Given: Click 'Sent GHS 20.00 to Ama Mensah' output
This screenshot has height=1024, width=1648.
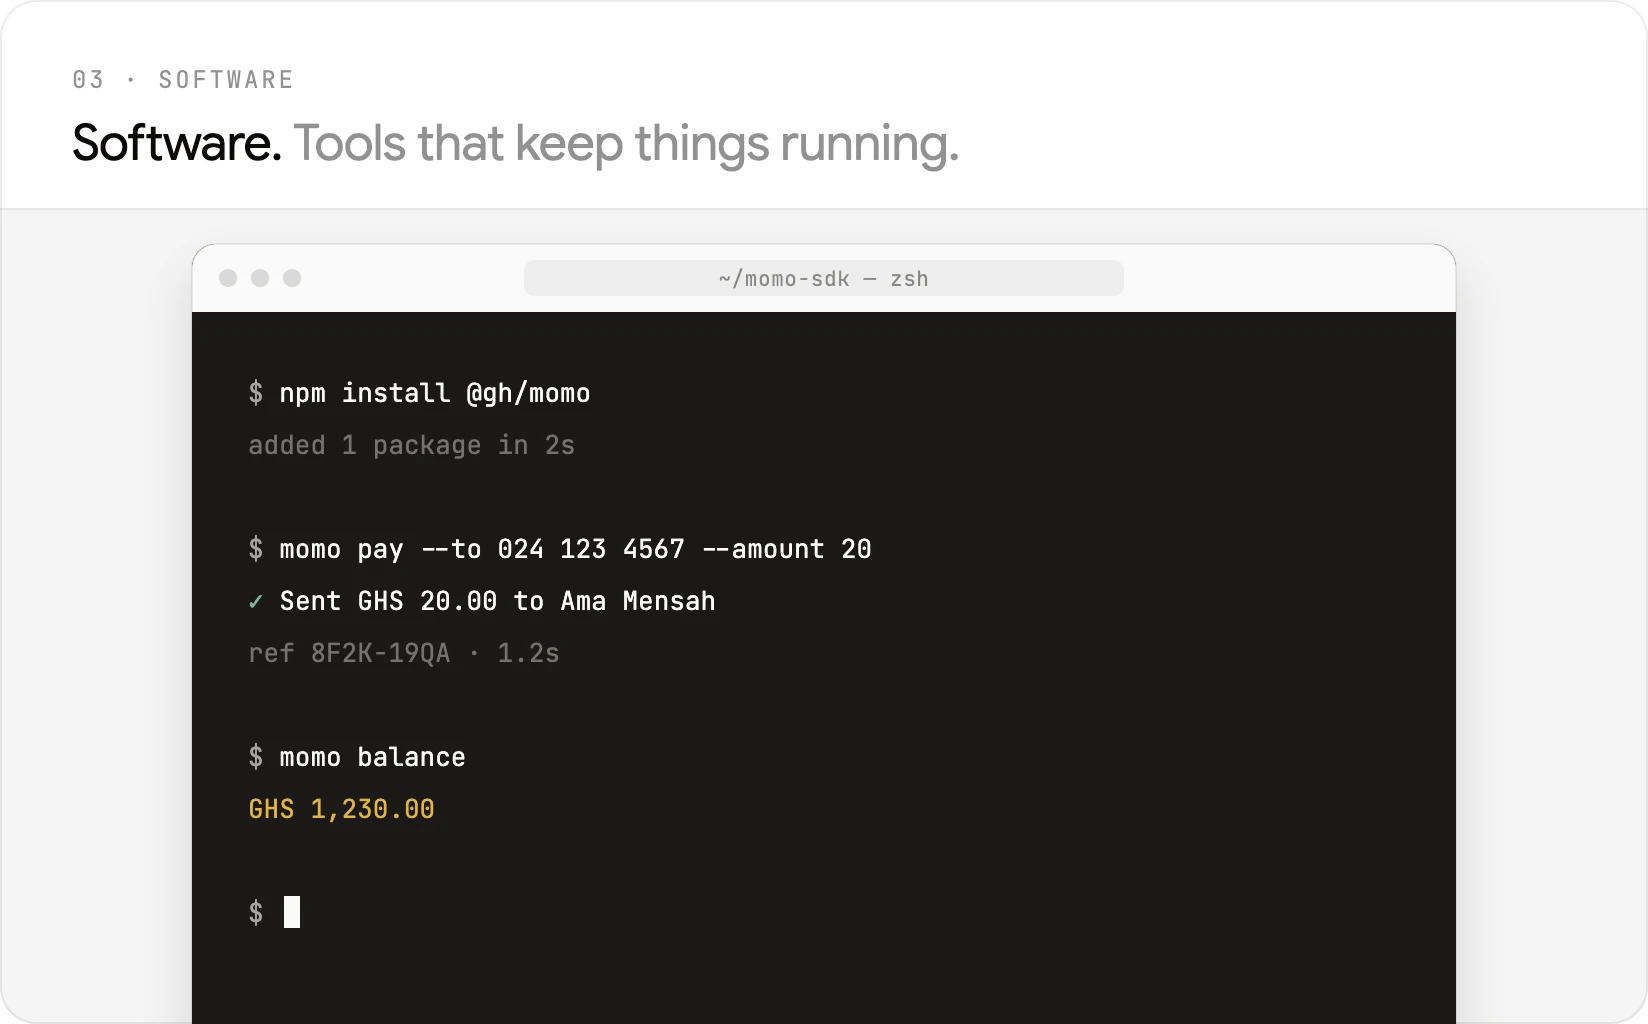Looking at the screenshot, I should [498, 601].
